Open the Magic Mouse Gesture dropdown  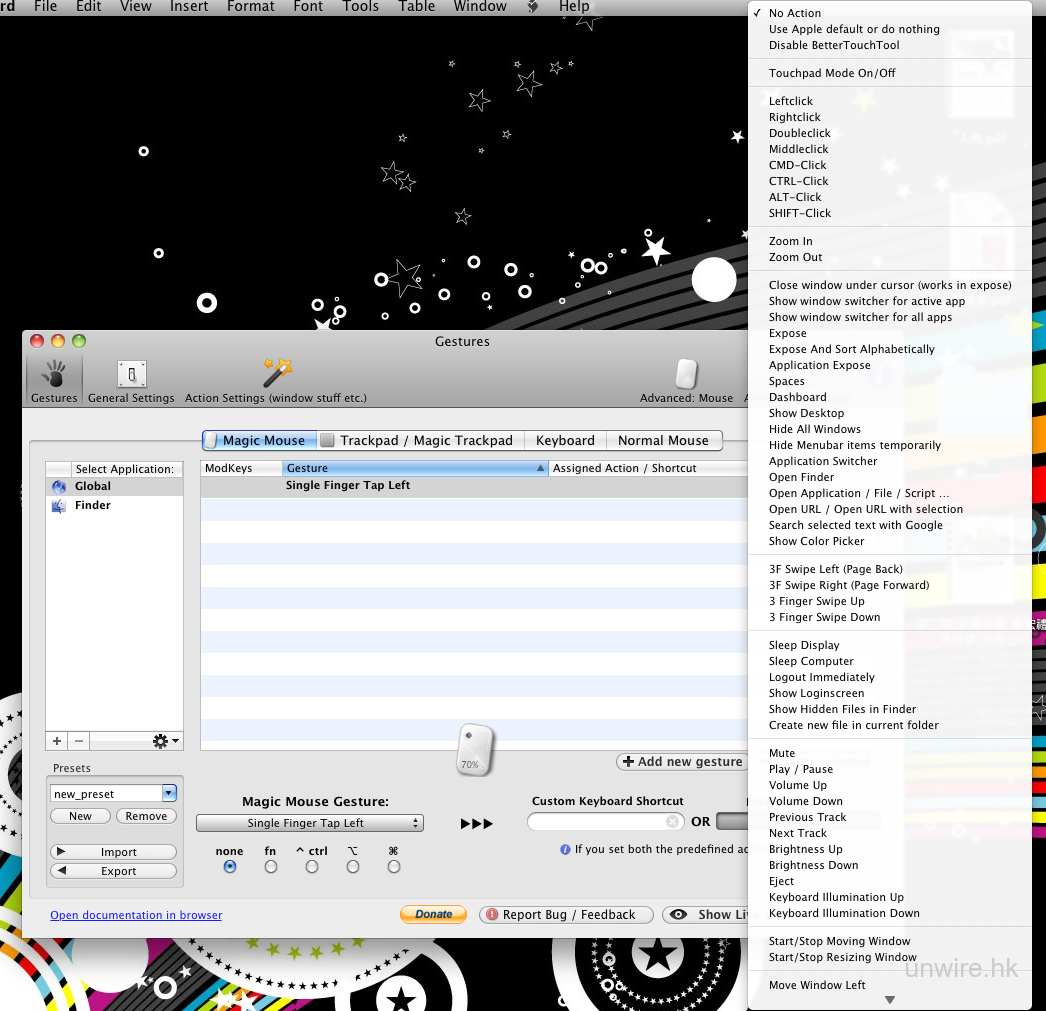tap(310, 823)
